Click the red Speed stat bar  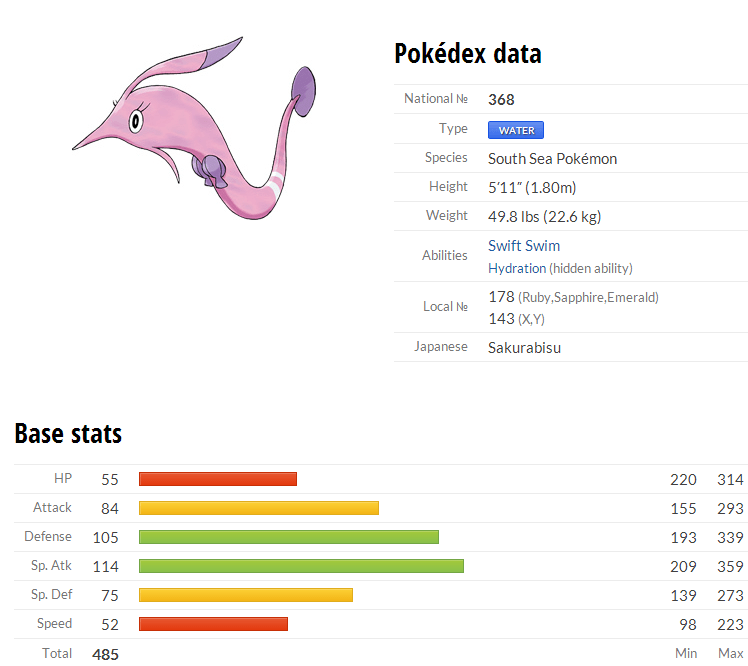pos(214,624)
